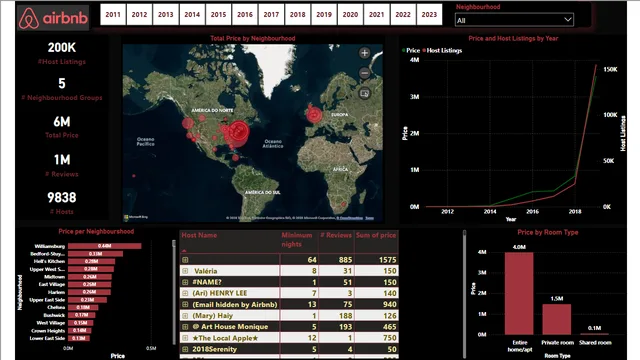Select the Harlem bar
The image size is (640, 360).
pos(89,292)
